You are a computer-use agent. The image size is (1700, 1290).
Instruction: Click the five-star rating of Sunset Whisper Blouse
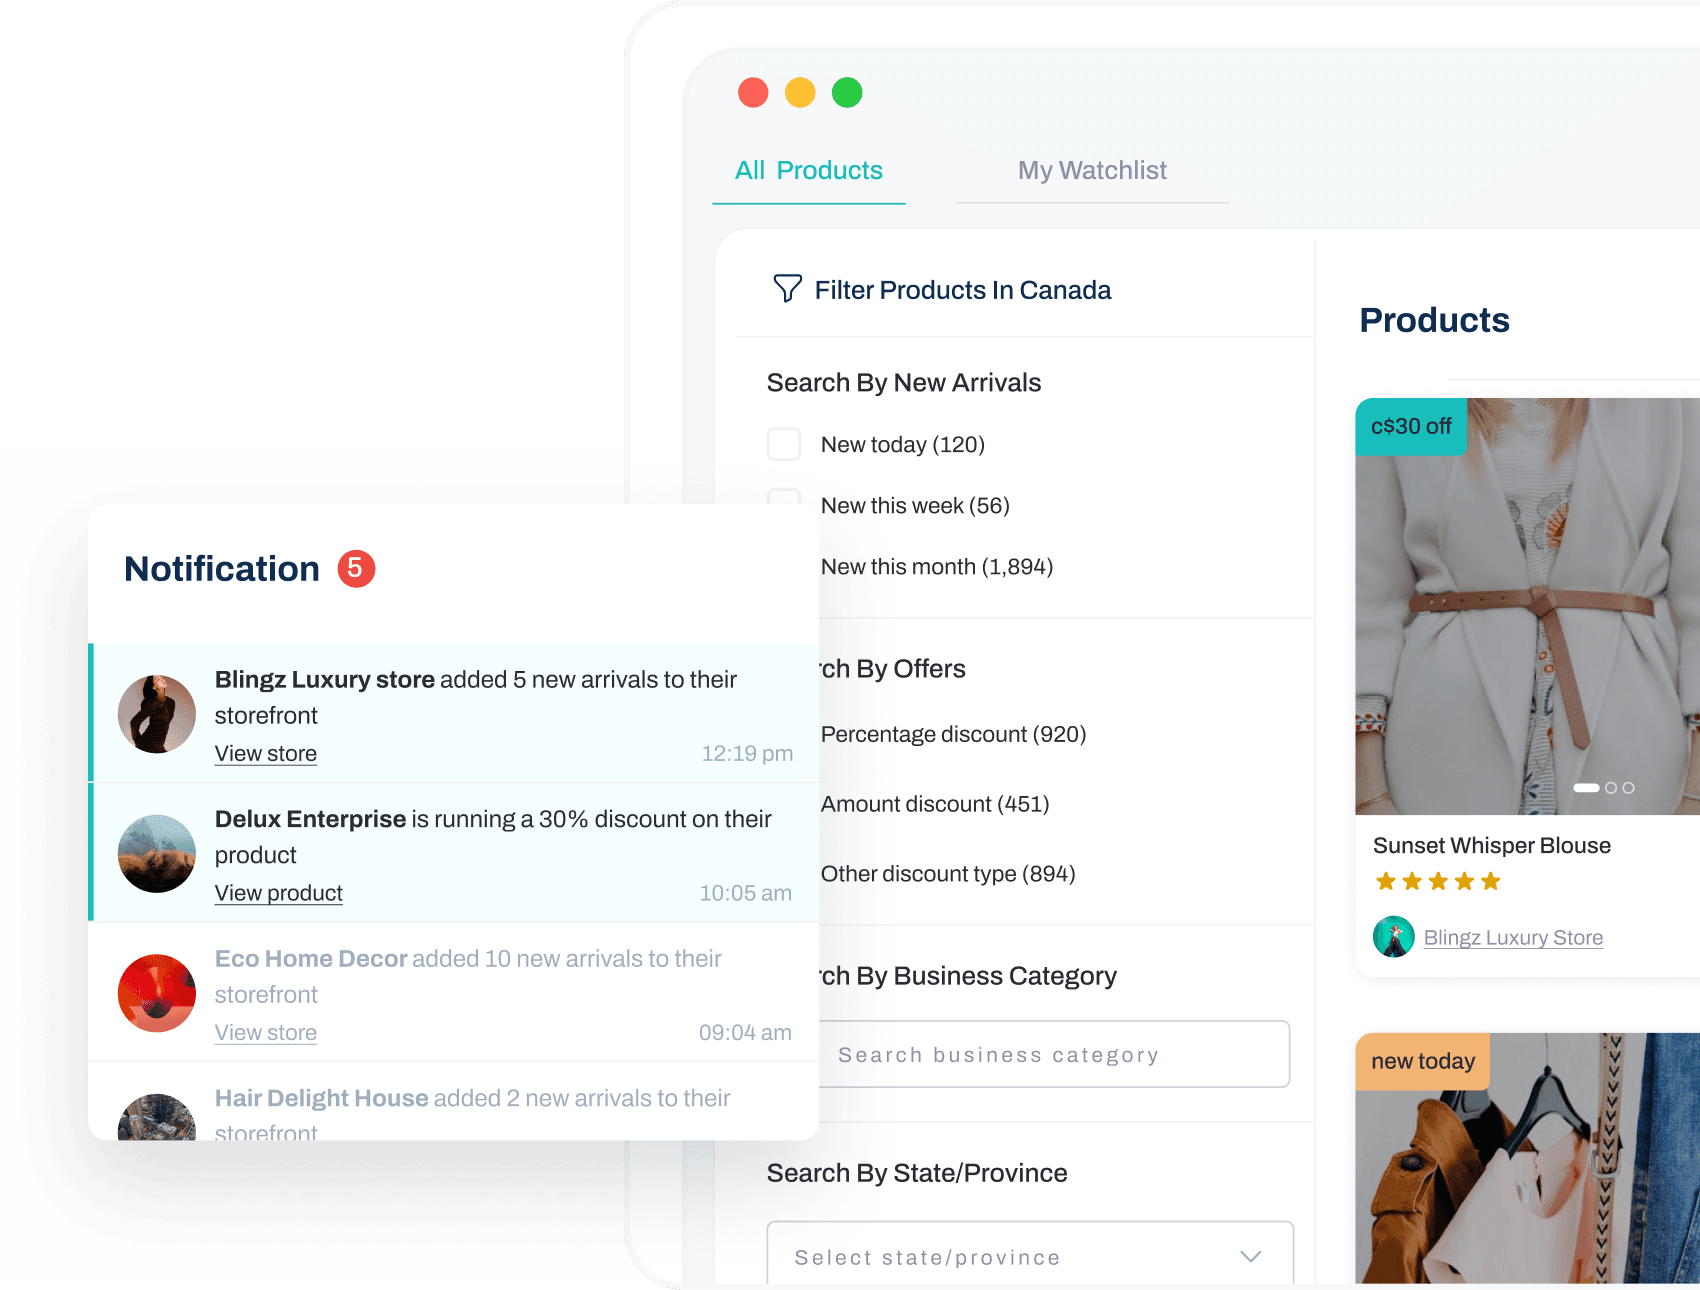(x=1438, y=881)
